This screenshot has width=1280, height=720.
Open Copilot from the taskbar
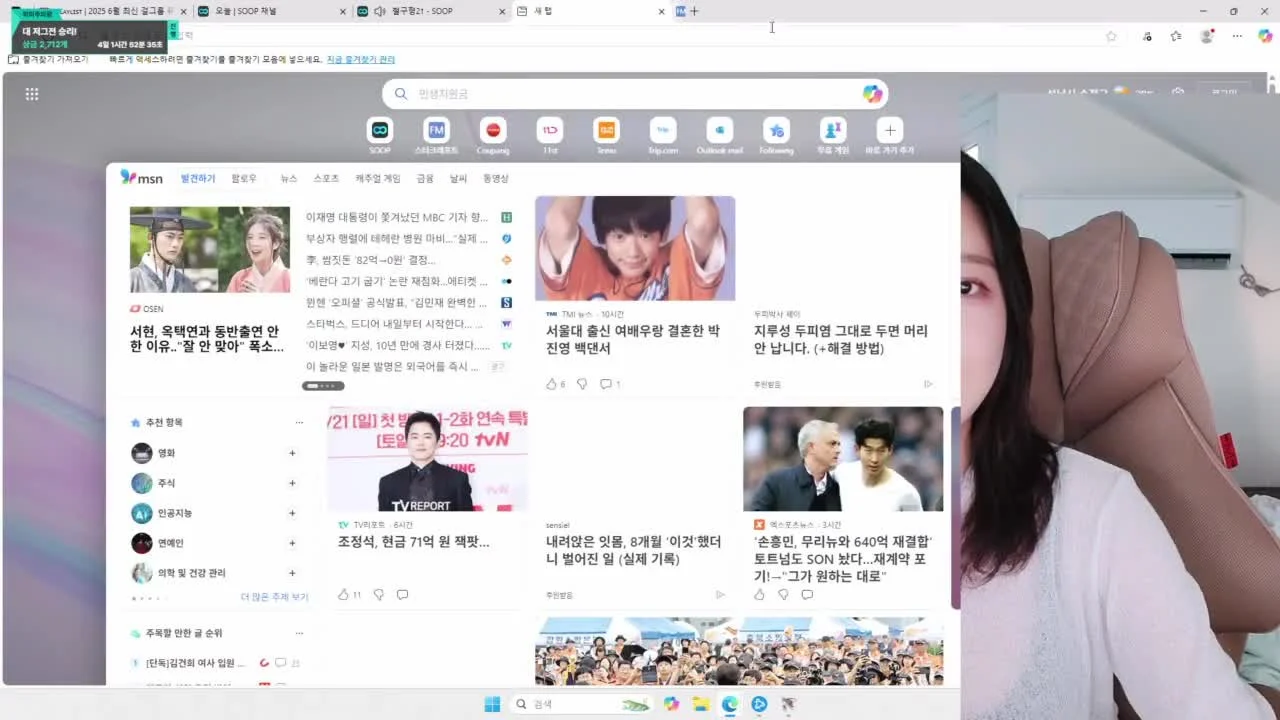pyautogui.click(x=672, y=704)
